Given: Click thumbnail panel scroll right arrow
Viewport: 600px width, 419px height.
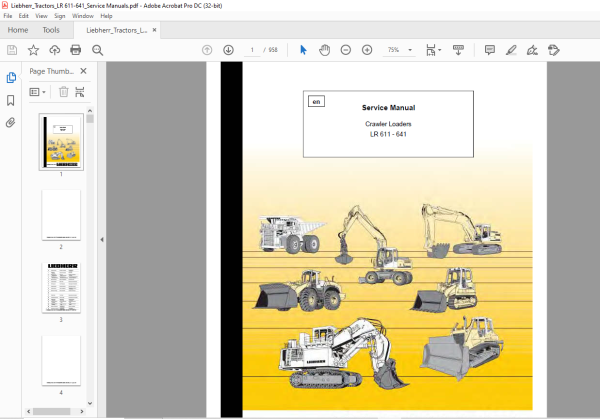Looking at the screenshot, I should tap(82, 411).
